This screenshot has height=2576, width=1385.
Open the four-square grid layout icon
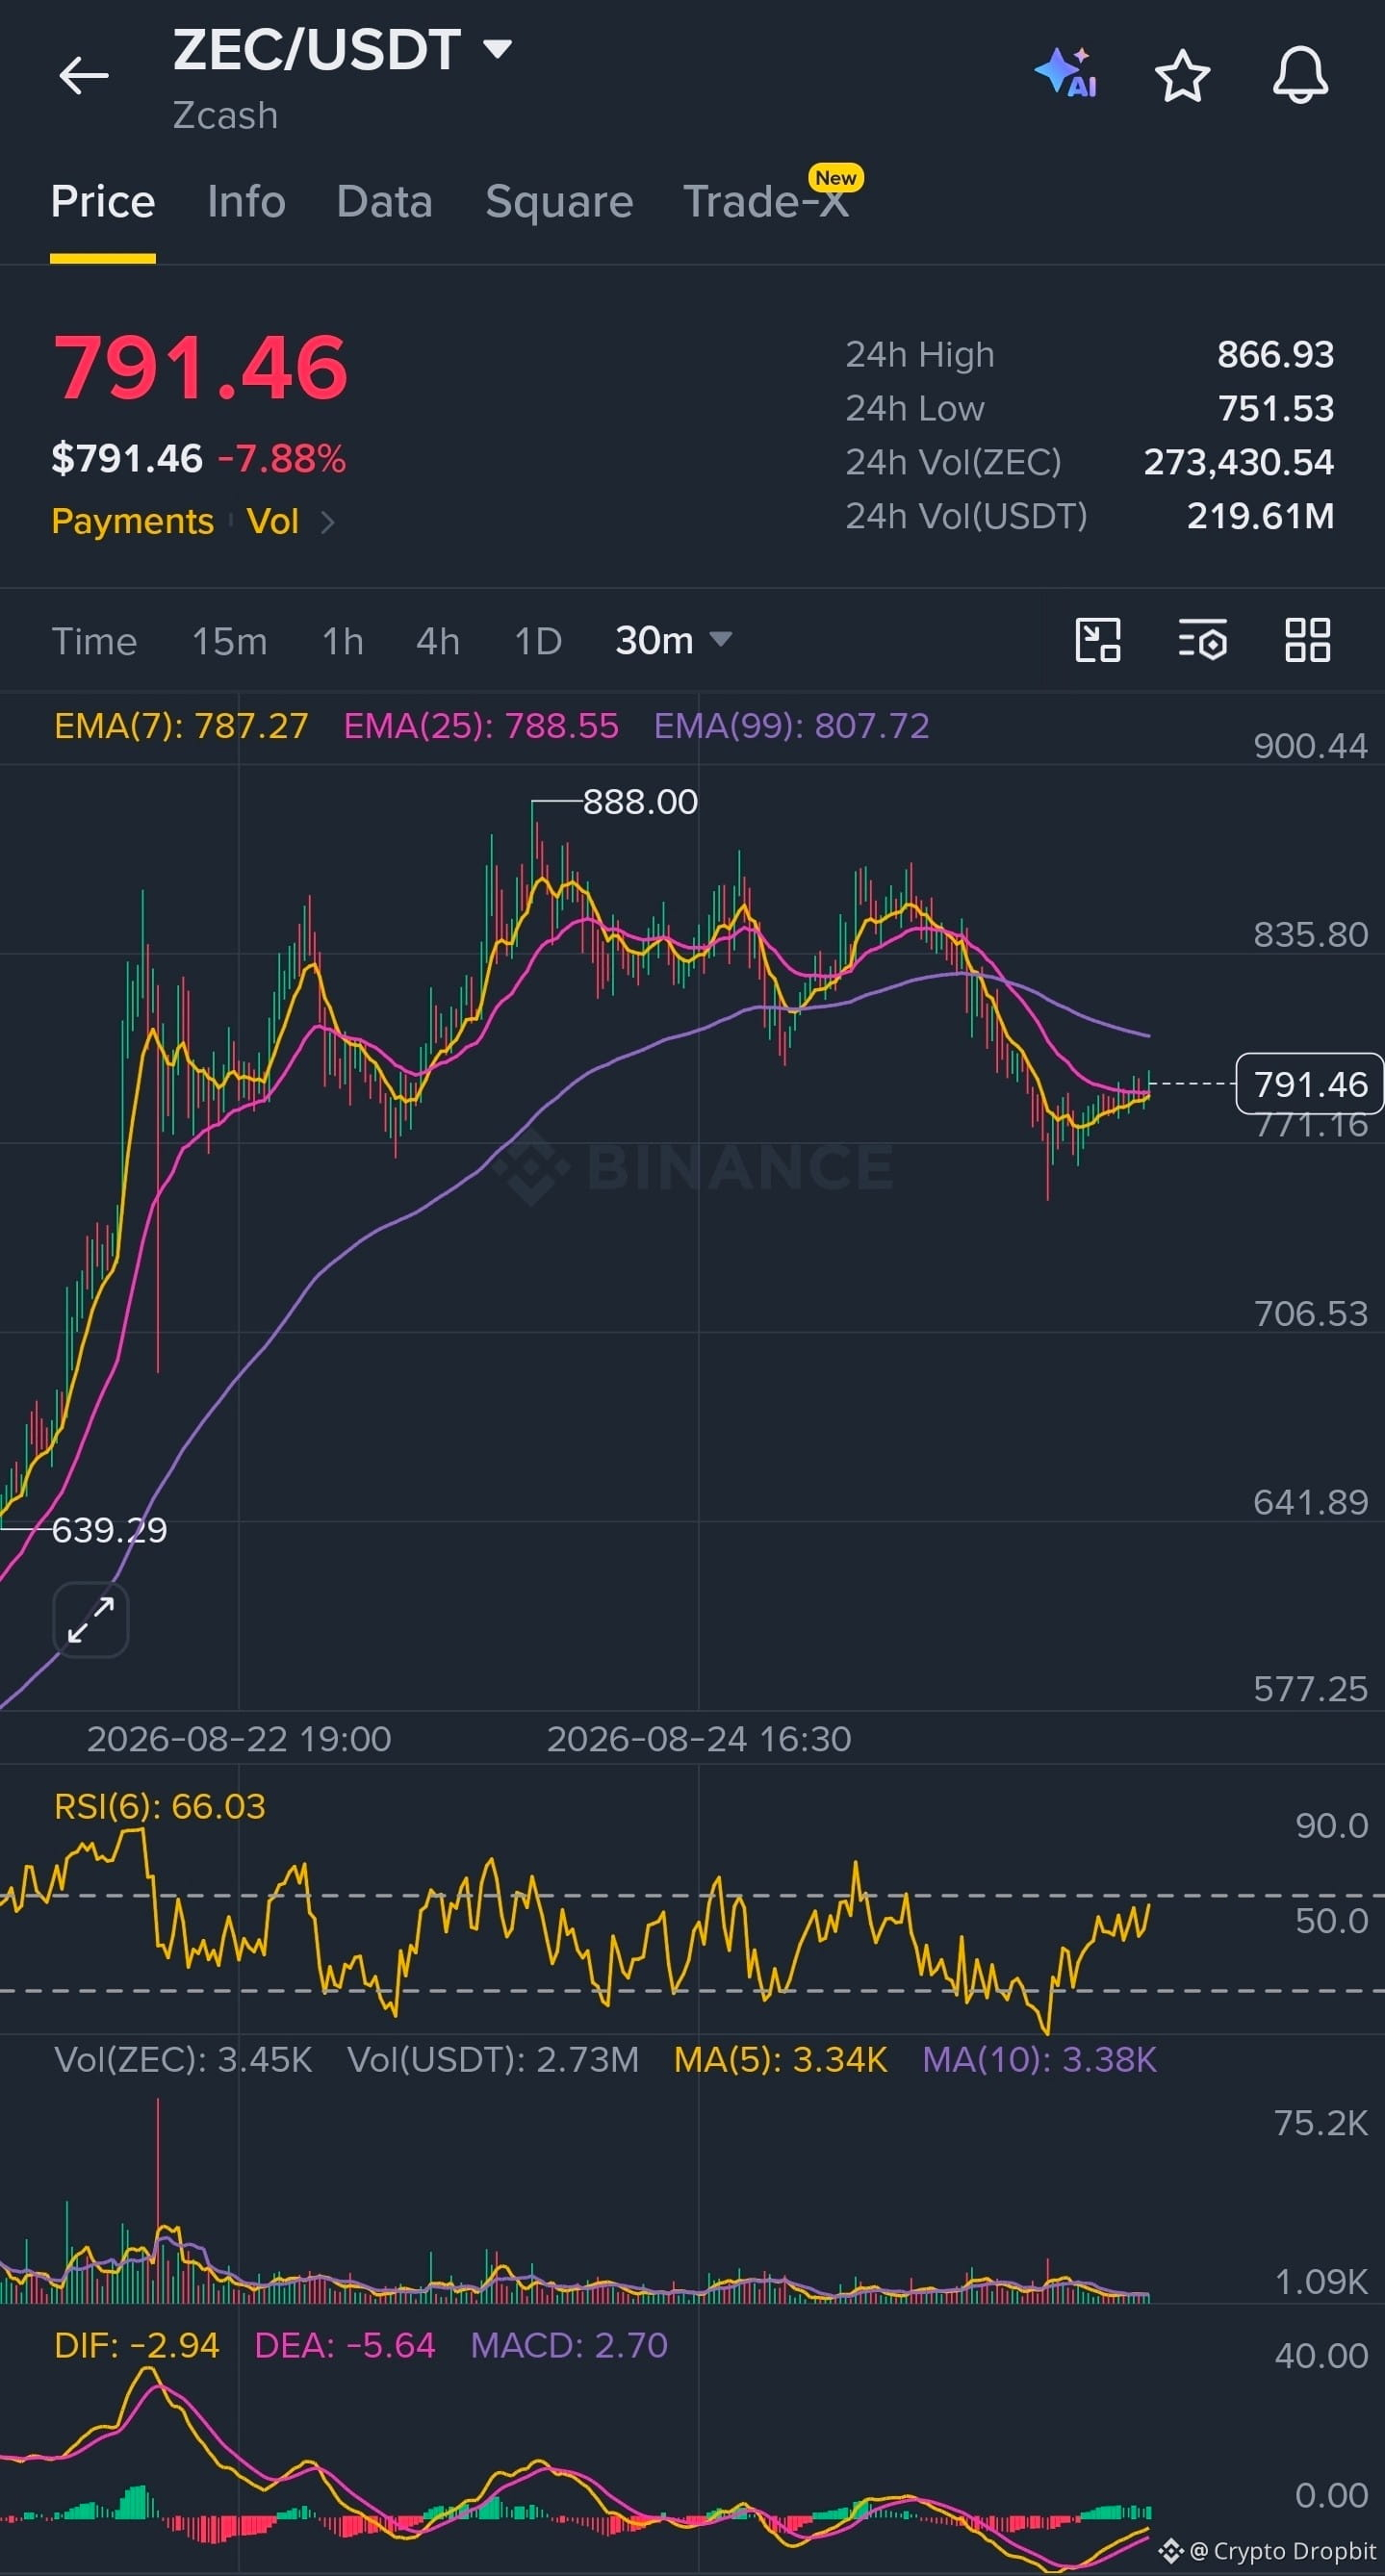[1308, 640]
